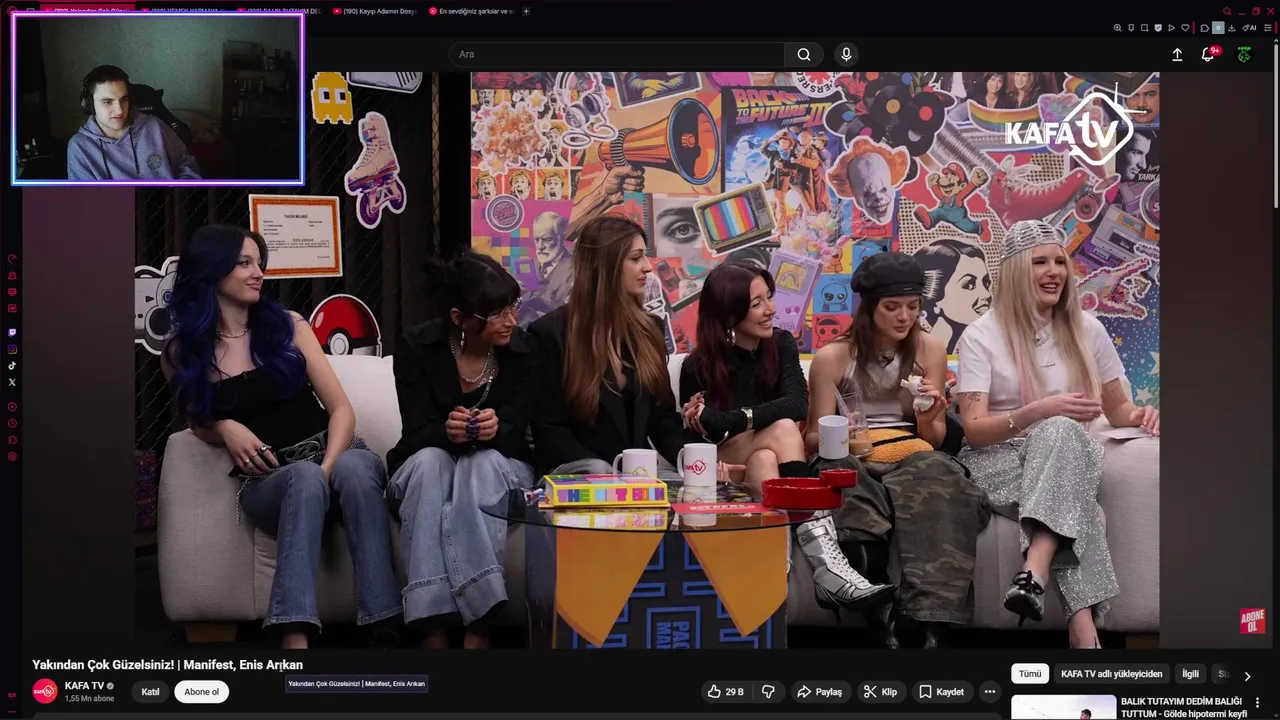The height and width of the screenshot is (720, 1280).
Task: Advance filter chips with right chevron
Action: [1247, 675]
